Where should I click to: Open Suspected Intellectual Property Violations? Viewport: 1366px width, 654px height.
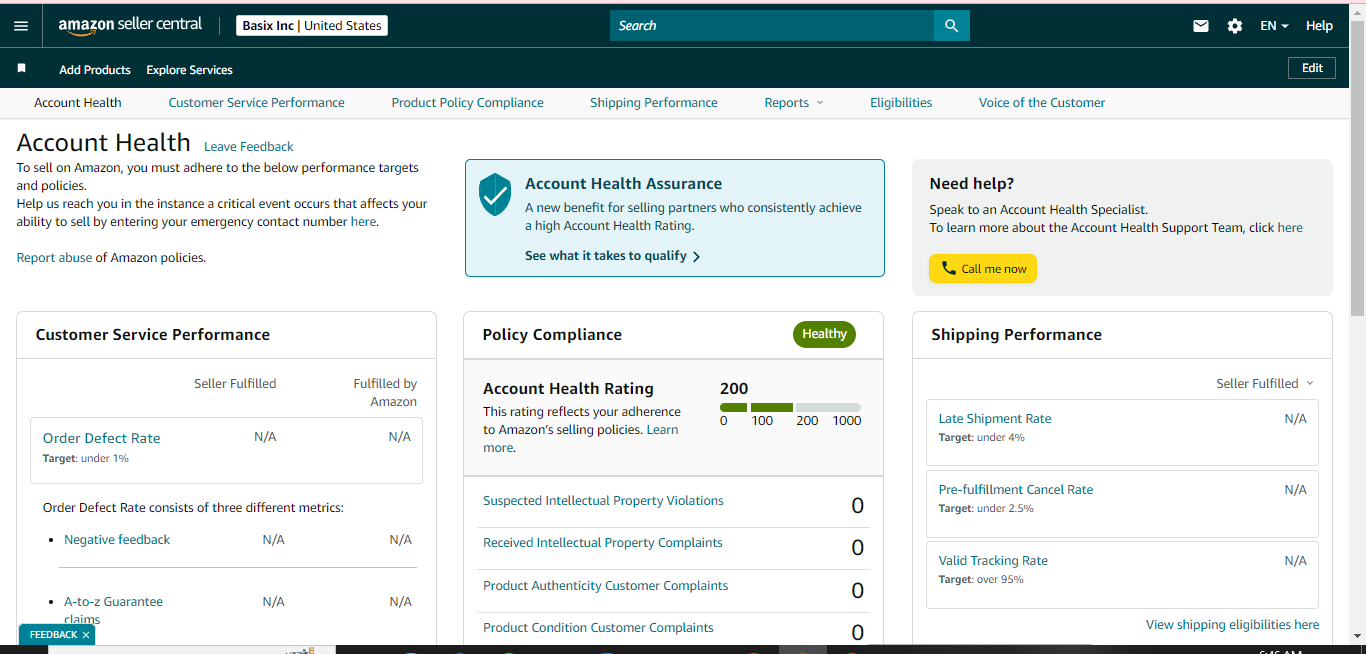tap(603, 501)
